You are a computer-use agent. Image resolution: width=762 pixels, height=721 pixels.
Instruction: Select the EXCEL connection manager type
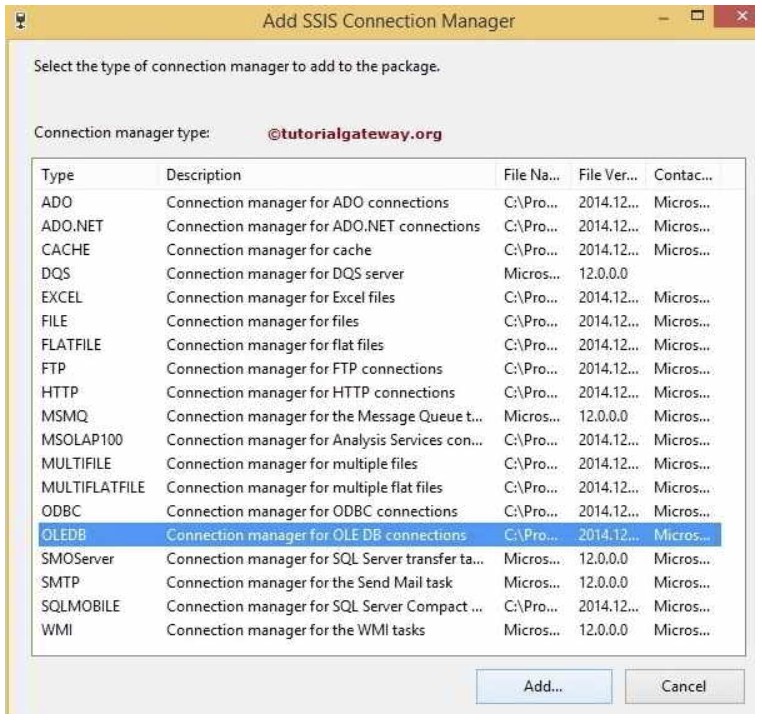379,297
